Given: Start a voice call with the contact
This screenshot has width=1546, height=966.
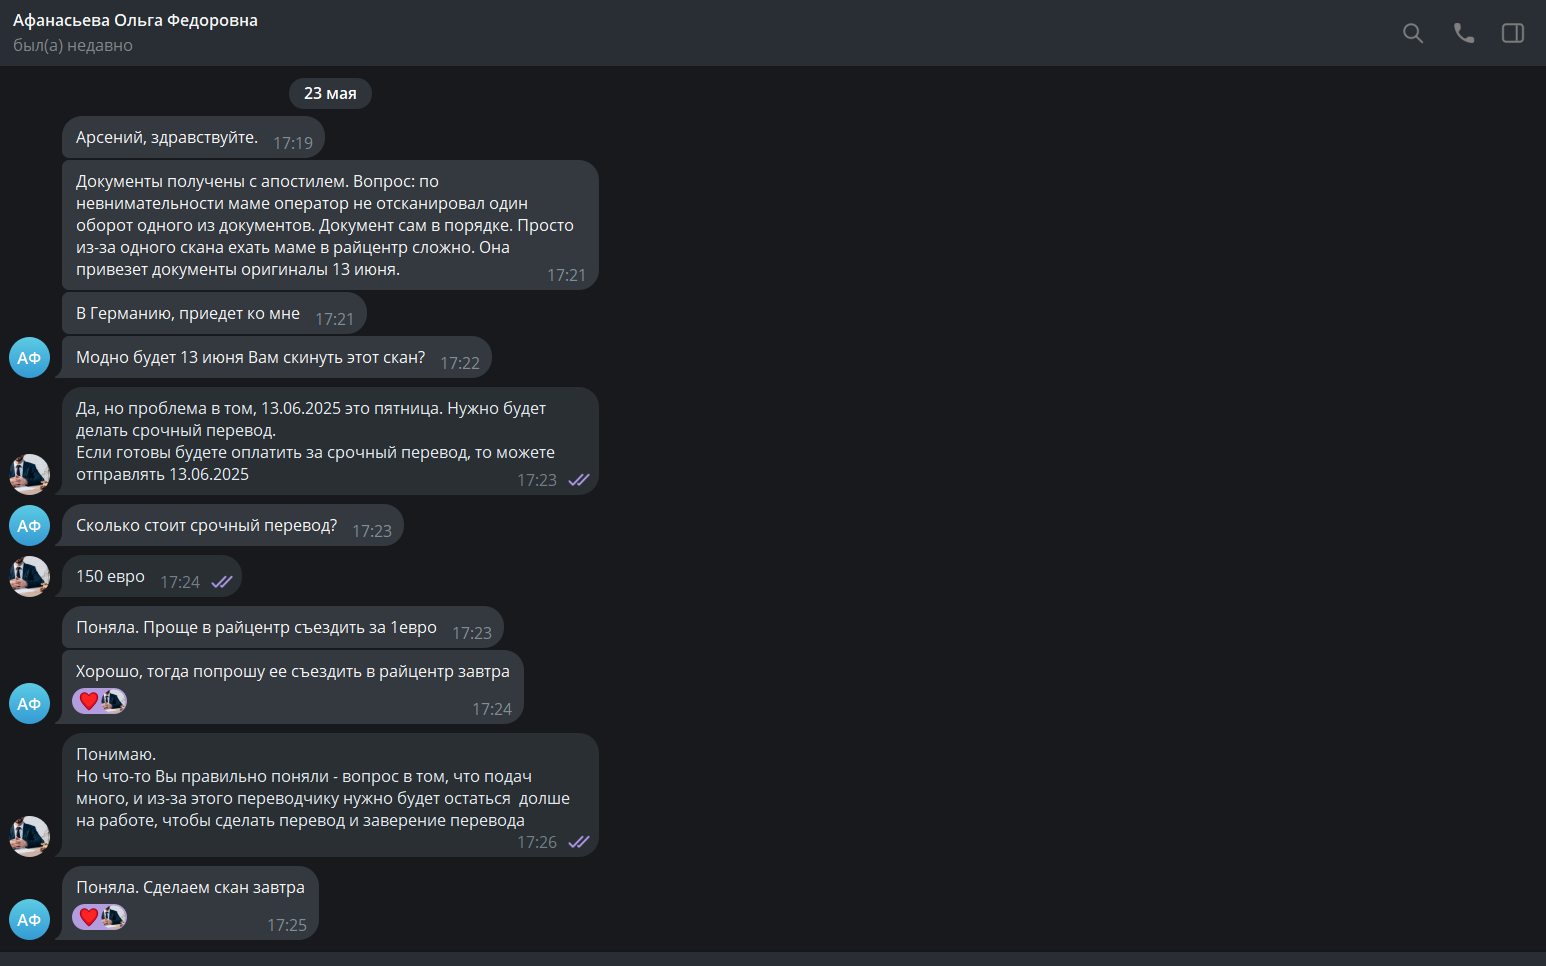Looking at the screenshot, I should 1463,33.
